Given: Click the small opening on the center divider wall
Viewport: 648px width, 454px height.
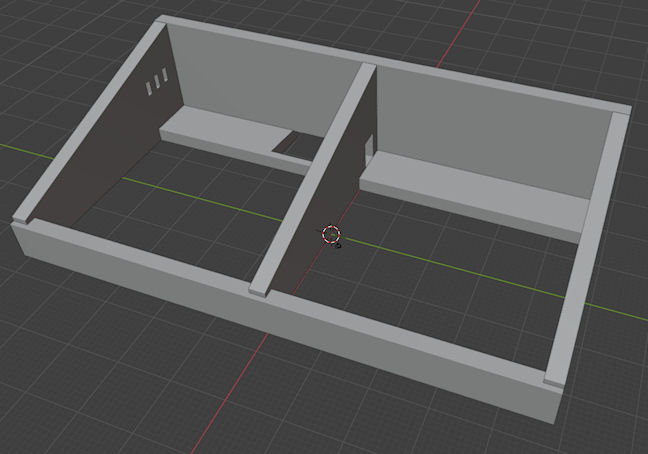Looking at the screenshot, I should [x=367, y=146].
